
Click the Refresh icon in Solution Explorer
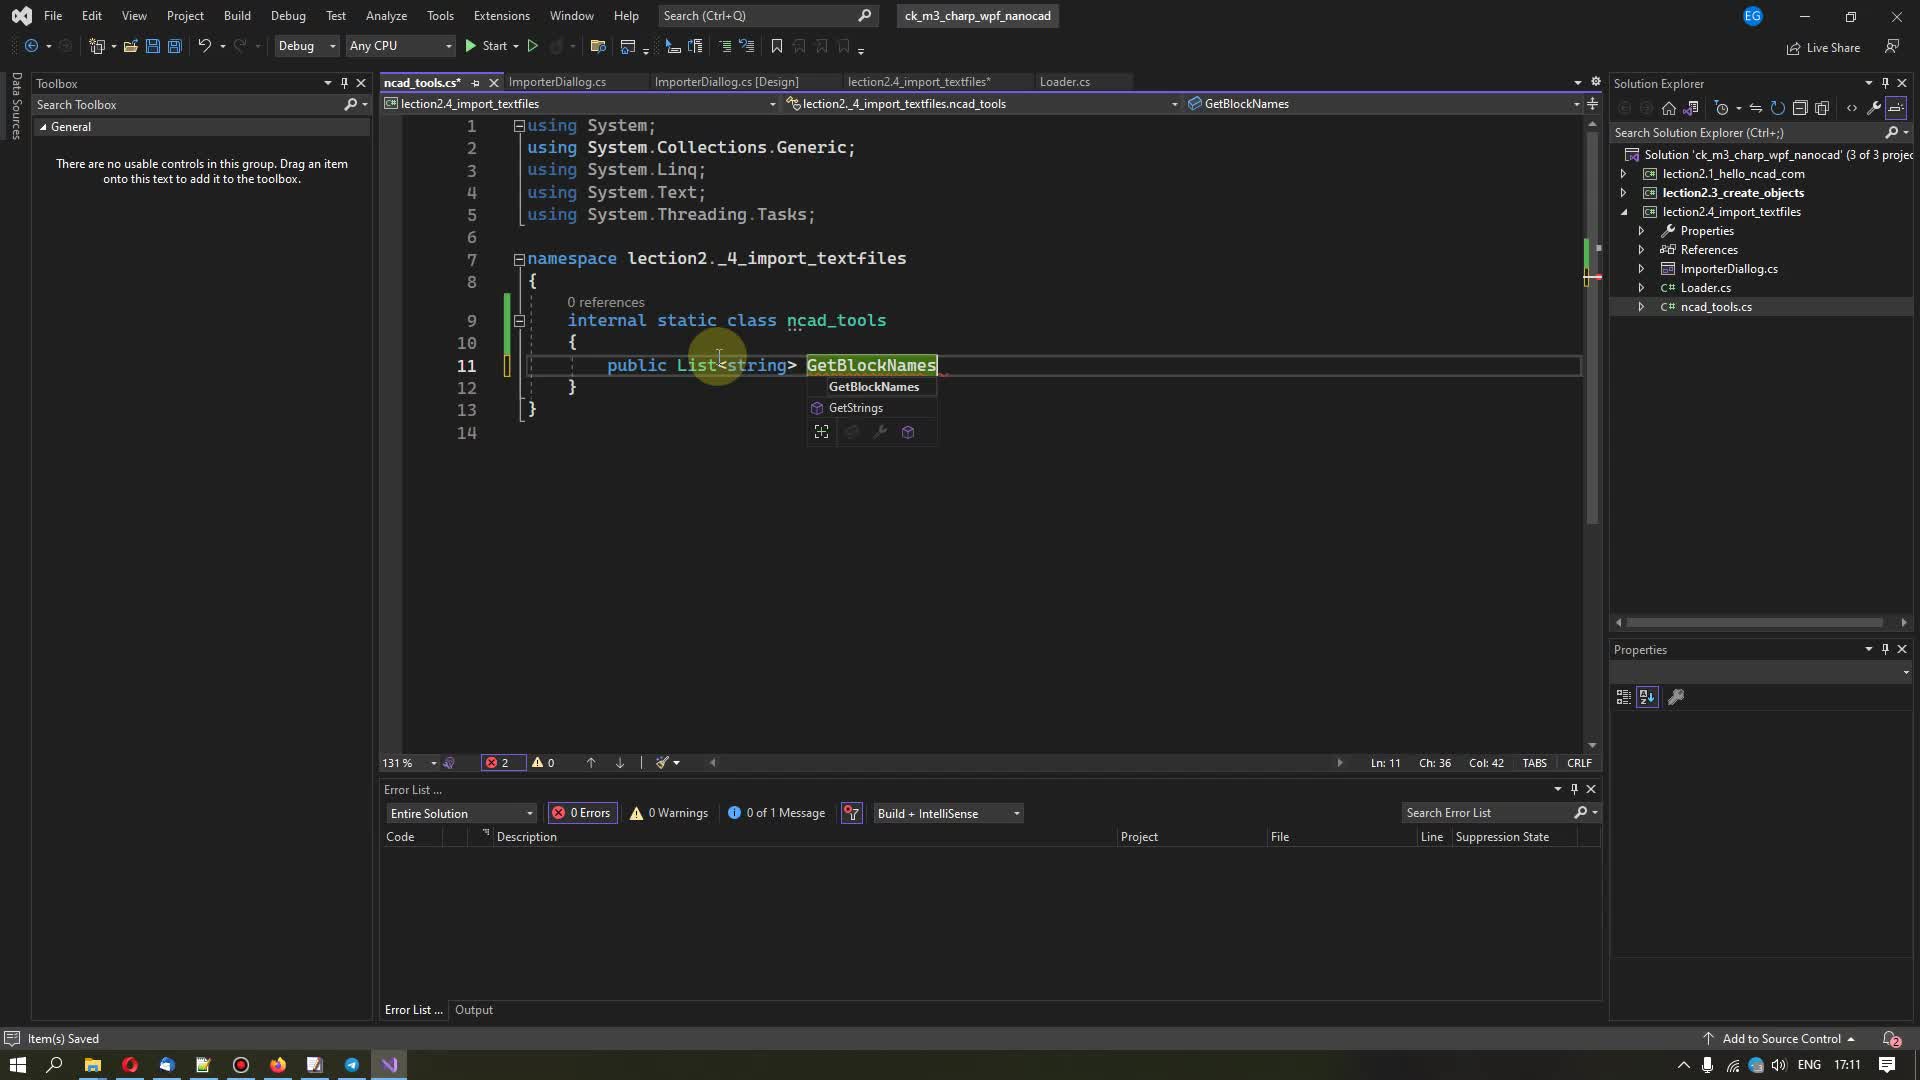click(x=1778, y=108)
